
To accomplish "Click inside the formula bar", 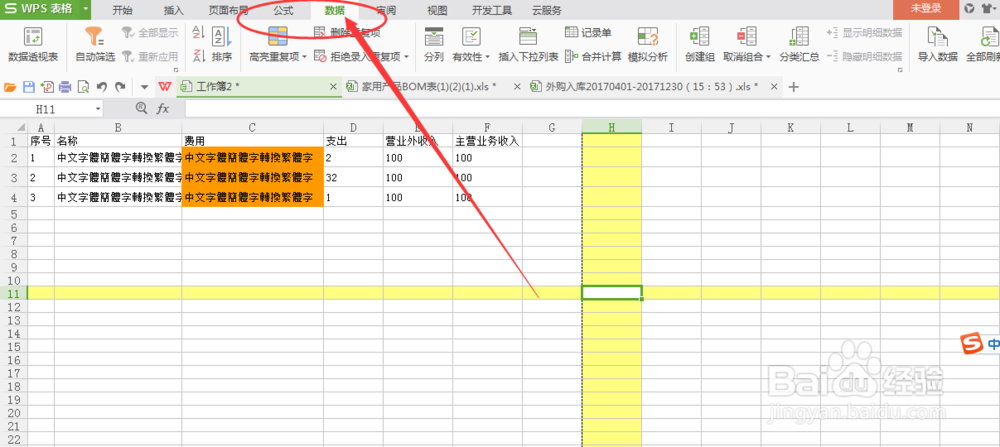I will click(x=592, y=109).
